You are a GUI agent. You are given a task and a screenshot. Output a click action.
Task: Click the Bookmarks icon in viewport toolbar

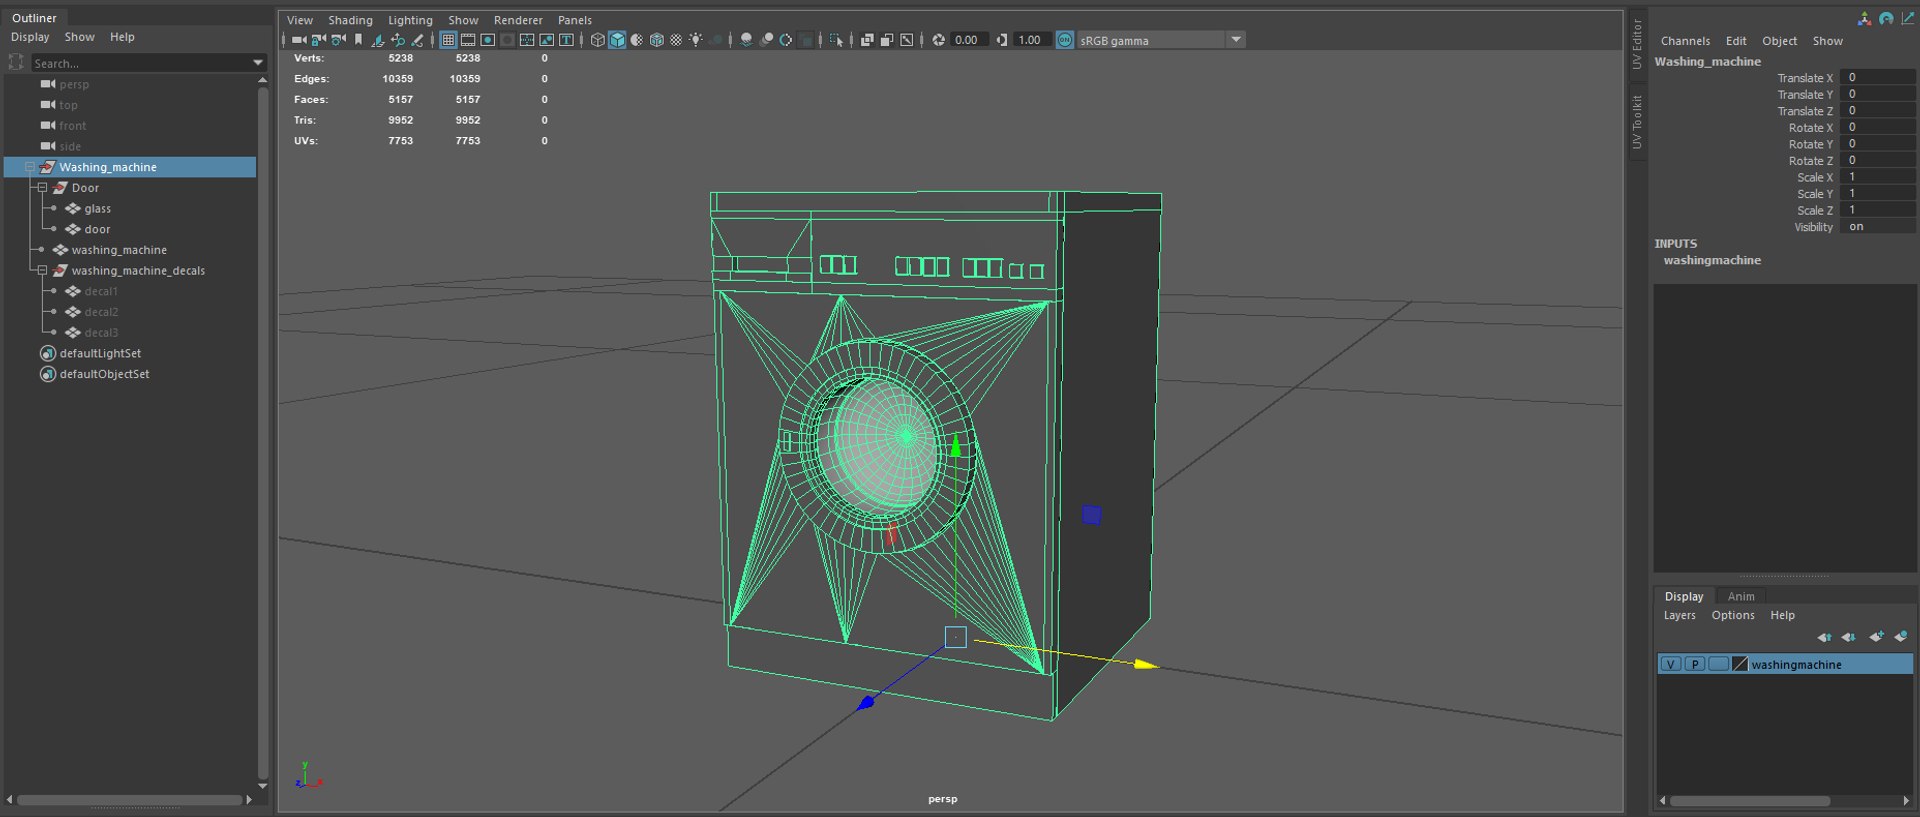pos(358,40)
